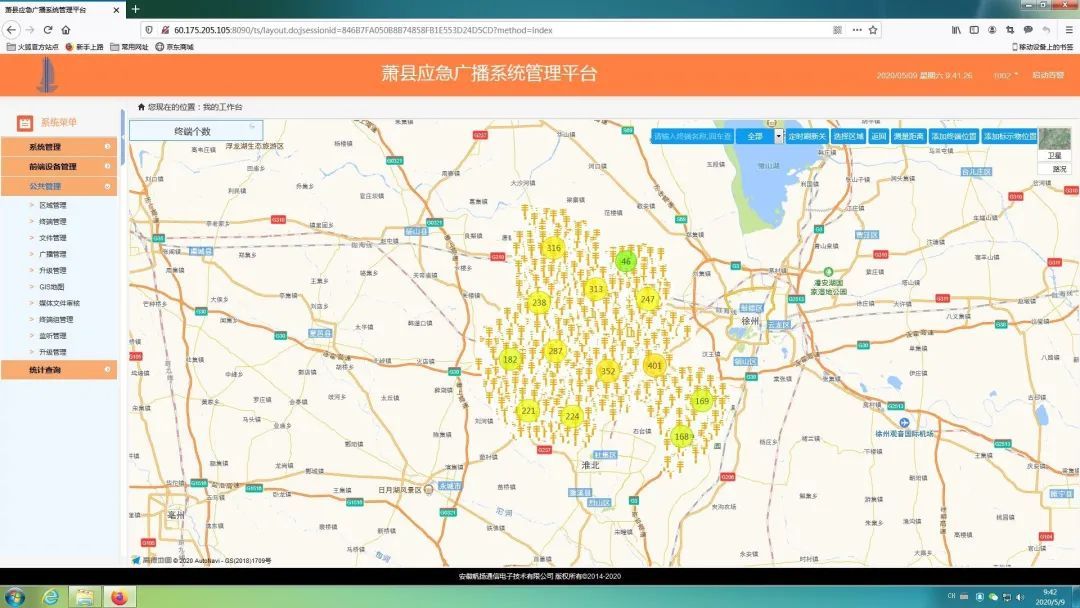The image size is (1080, 608).
Task: Click the 测量距离 measure distance button
Action: (909, 136)
